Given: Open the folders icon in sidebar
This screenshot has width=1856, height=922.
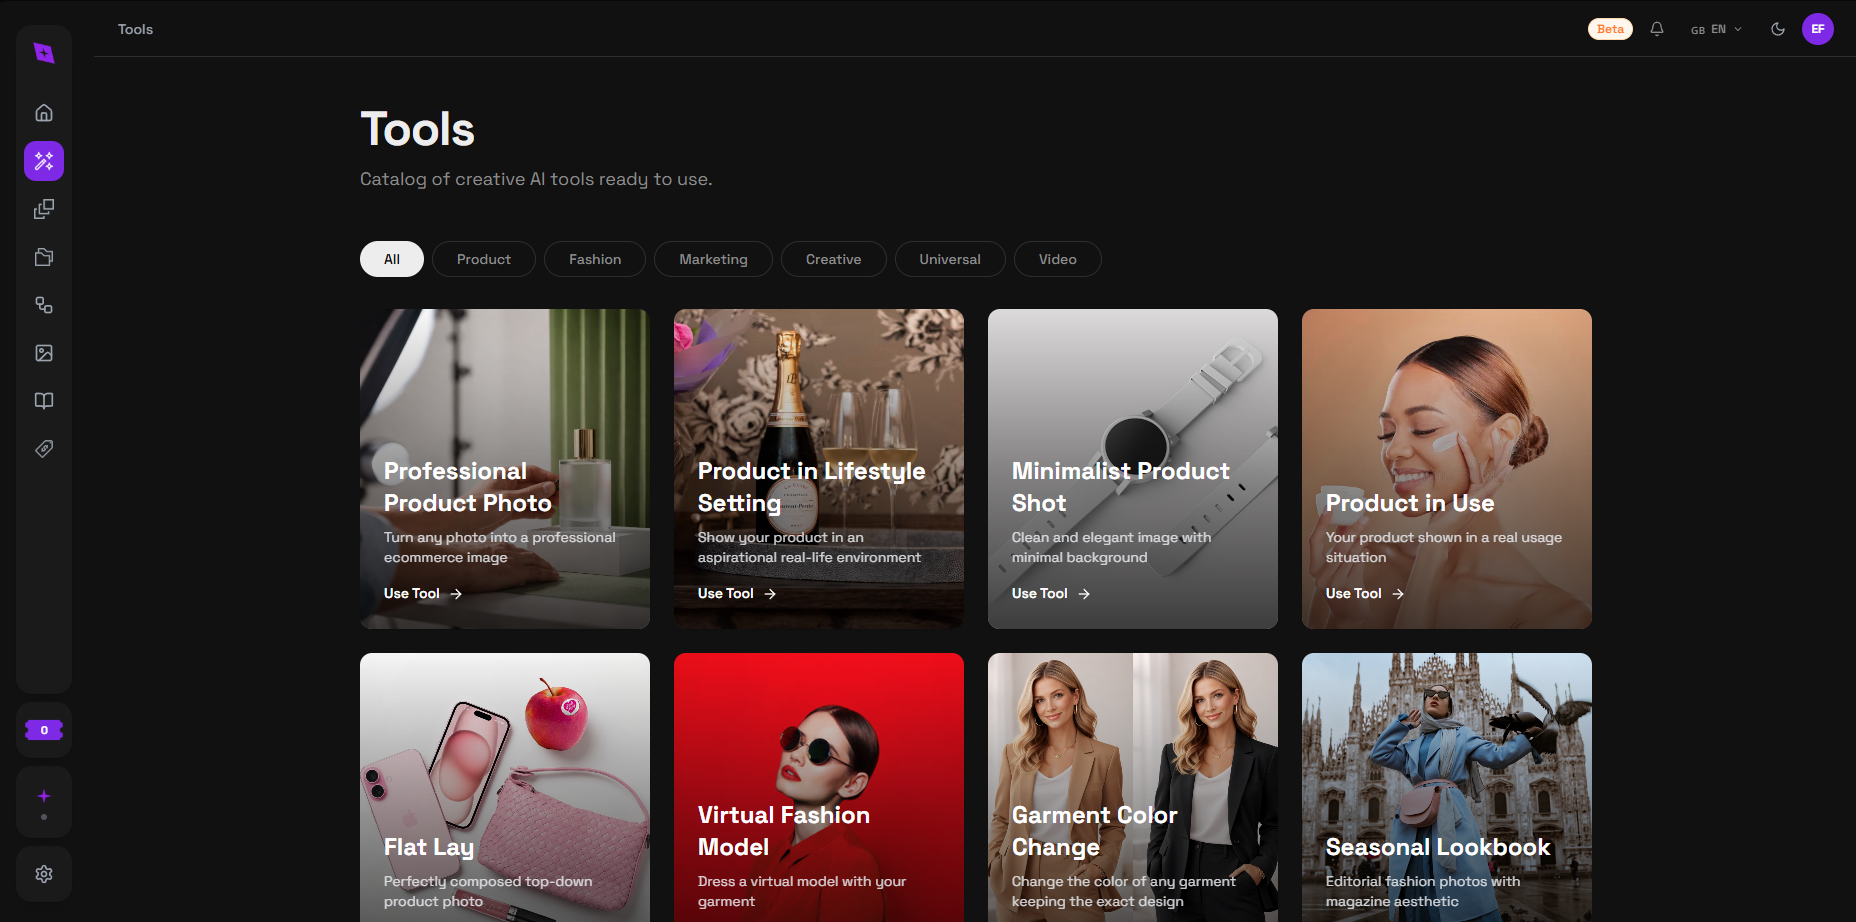Looking at the screenshot, I should point(44,257).
